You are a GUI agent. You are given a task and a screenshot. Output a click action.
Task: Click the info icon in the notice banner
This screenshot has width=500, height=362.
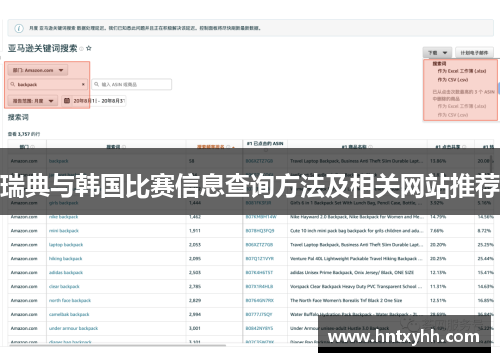(19, 28)
